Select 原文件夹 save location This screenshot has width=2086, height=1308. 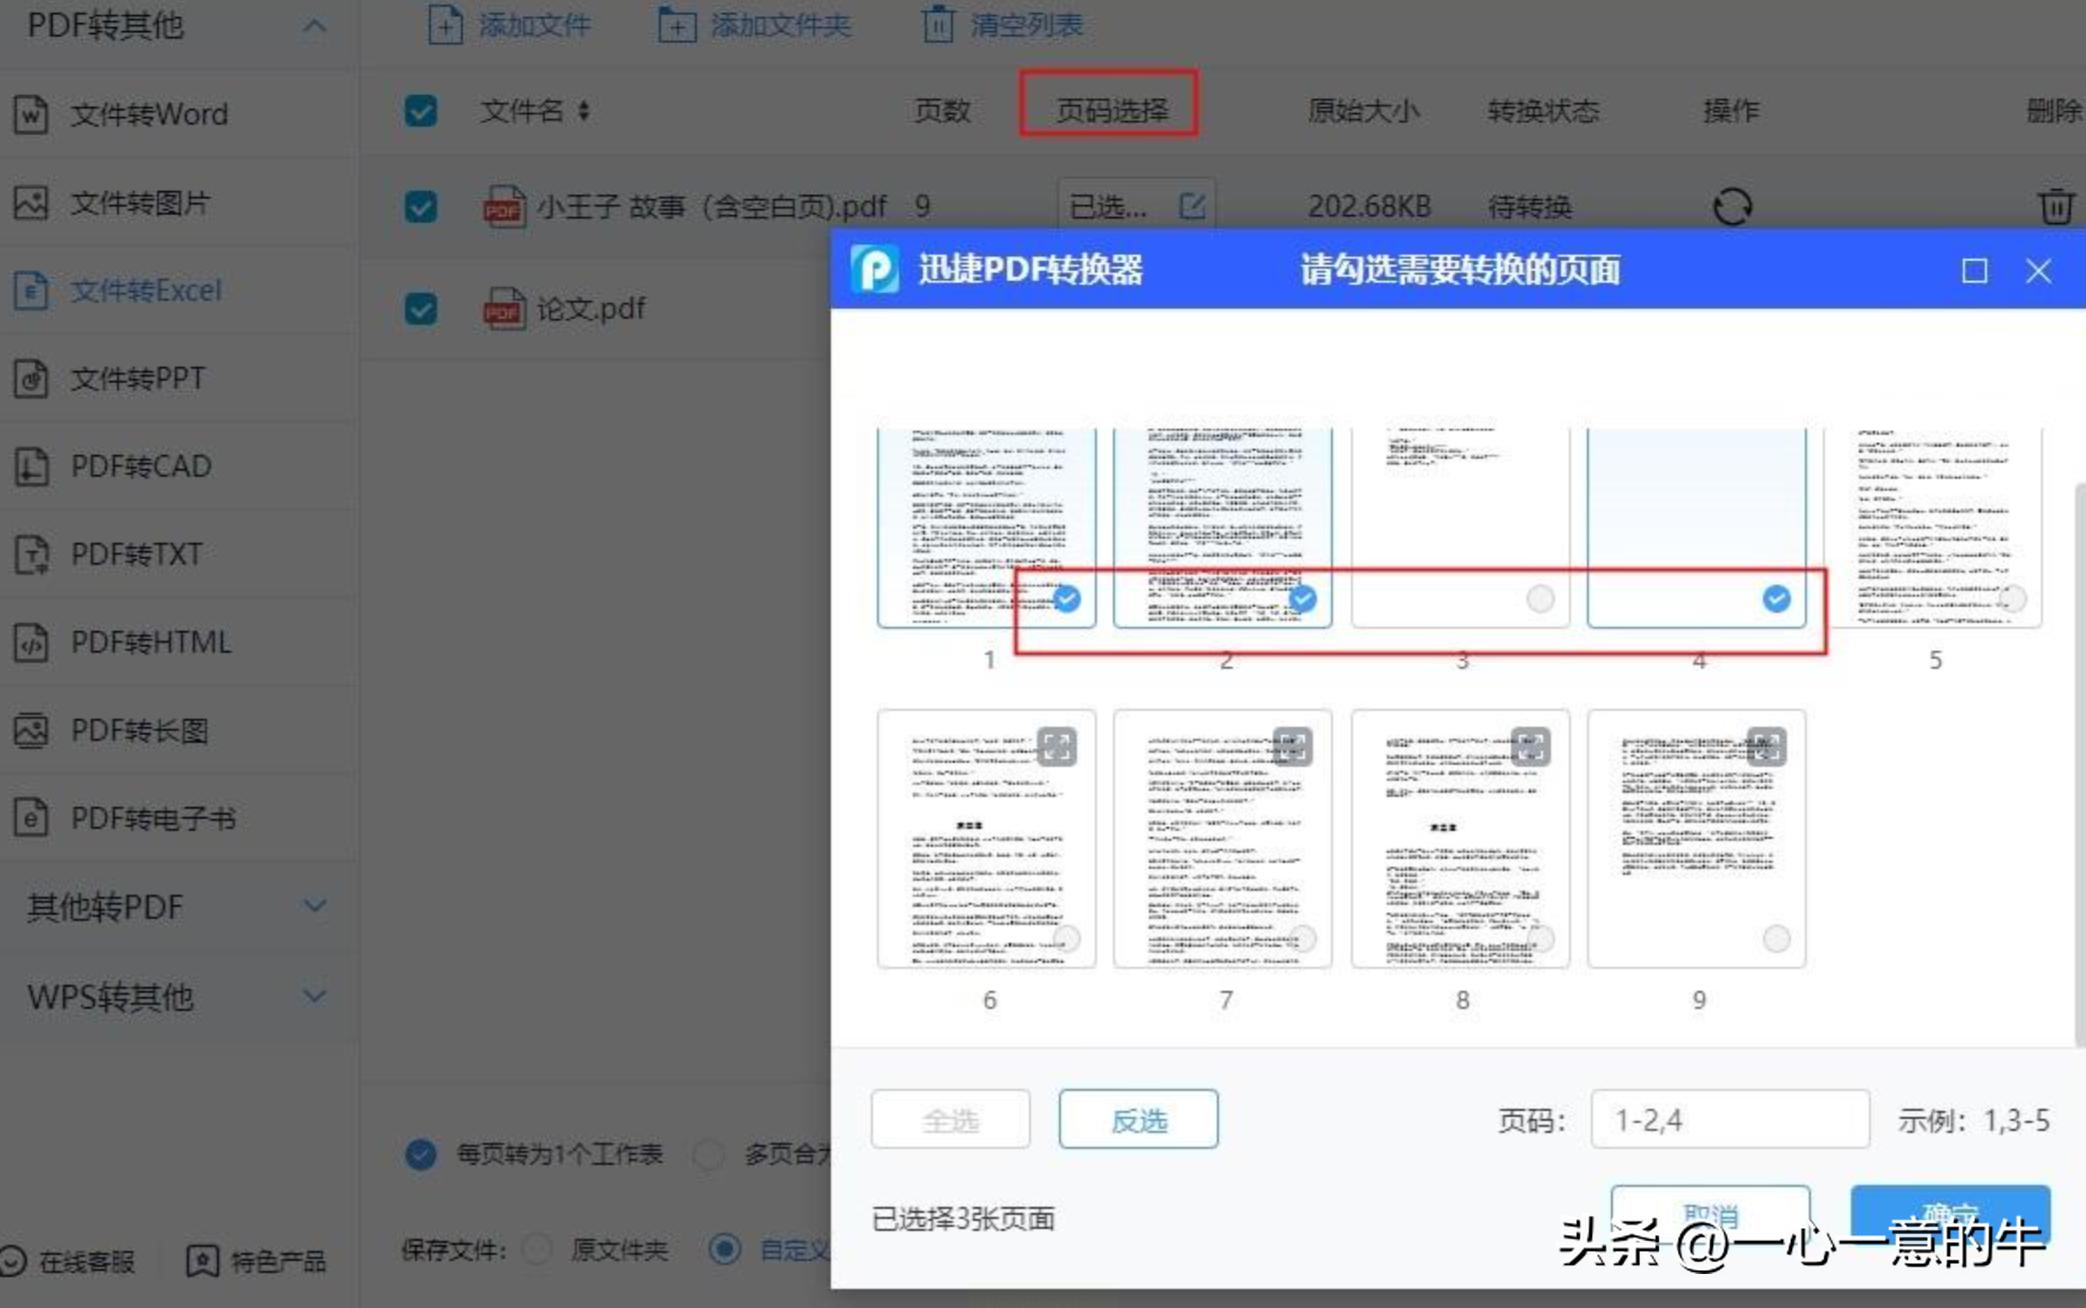point(537,1249)
